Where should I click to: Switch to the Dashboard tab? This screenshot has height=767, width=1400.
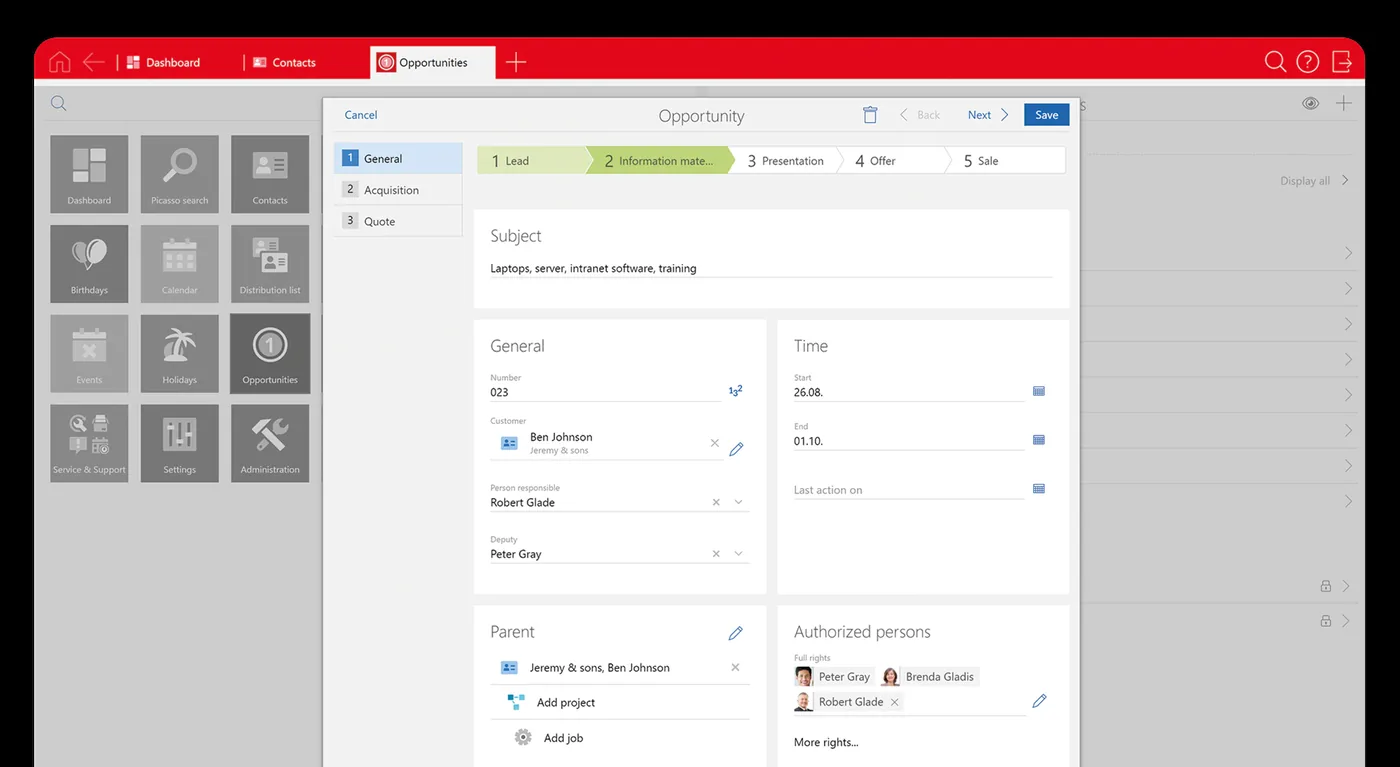tap(163, 62)
